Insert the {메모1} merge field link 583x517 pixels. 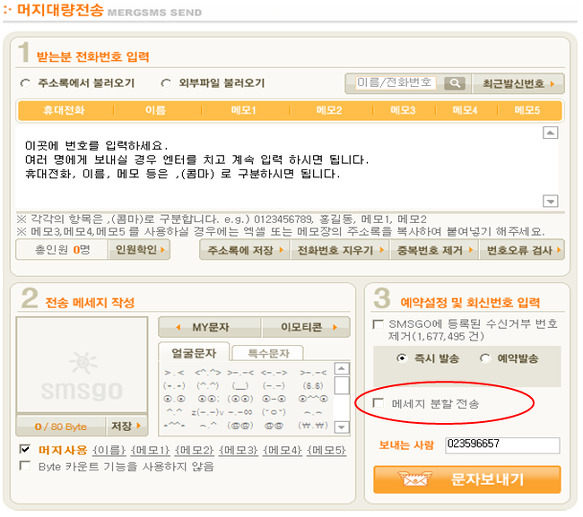pos(150,450)
